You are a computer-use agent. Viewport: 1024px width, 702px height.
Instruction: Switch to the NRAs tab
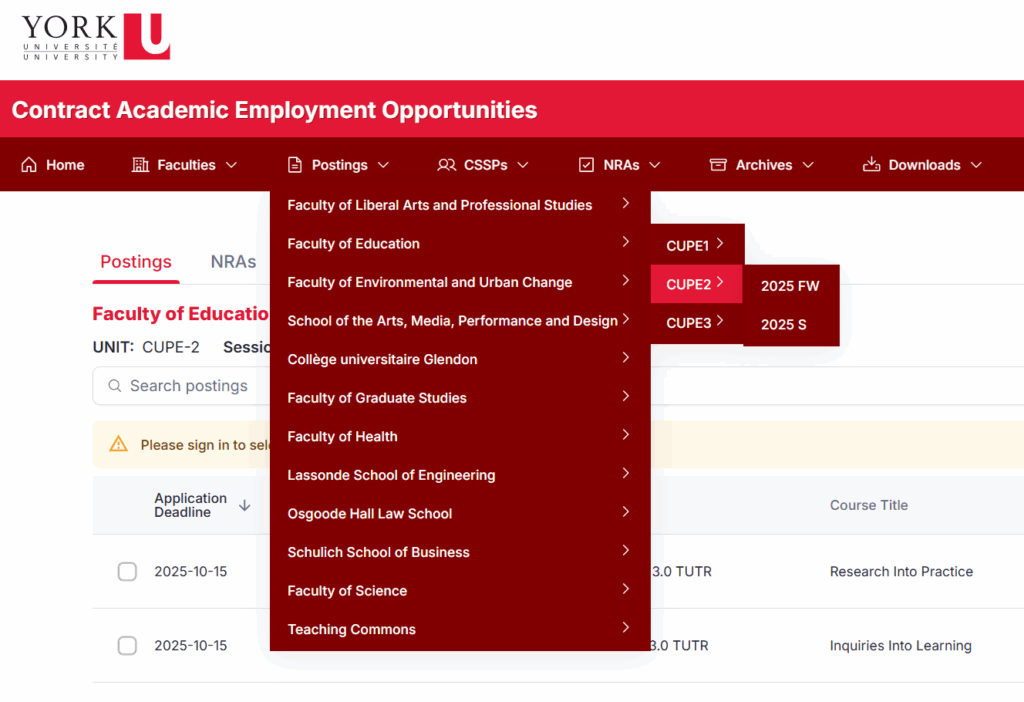click(233, 261)
